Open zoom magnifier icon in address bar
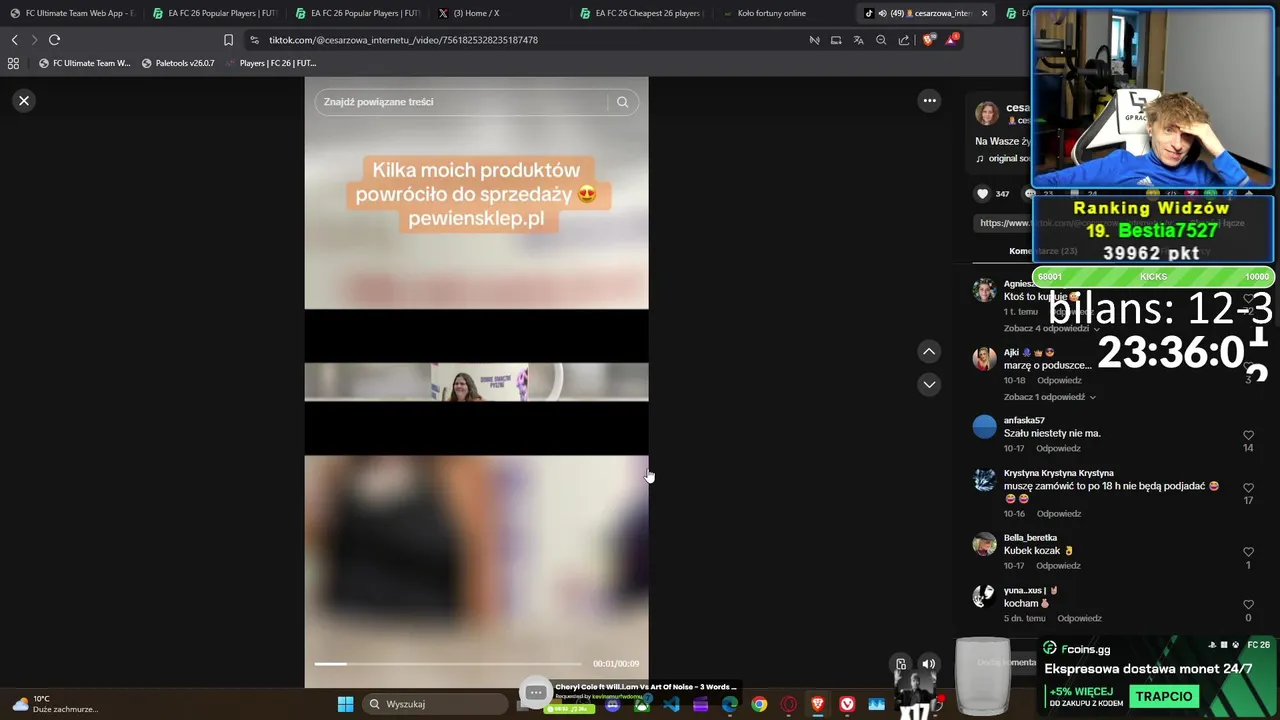 click(881, 40)
